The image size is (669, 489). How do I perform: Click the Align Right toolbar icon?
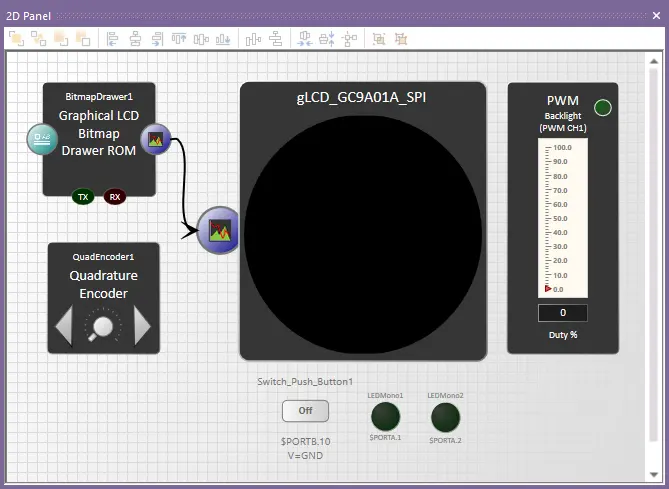click(x=157, y=39)
